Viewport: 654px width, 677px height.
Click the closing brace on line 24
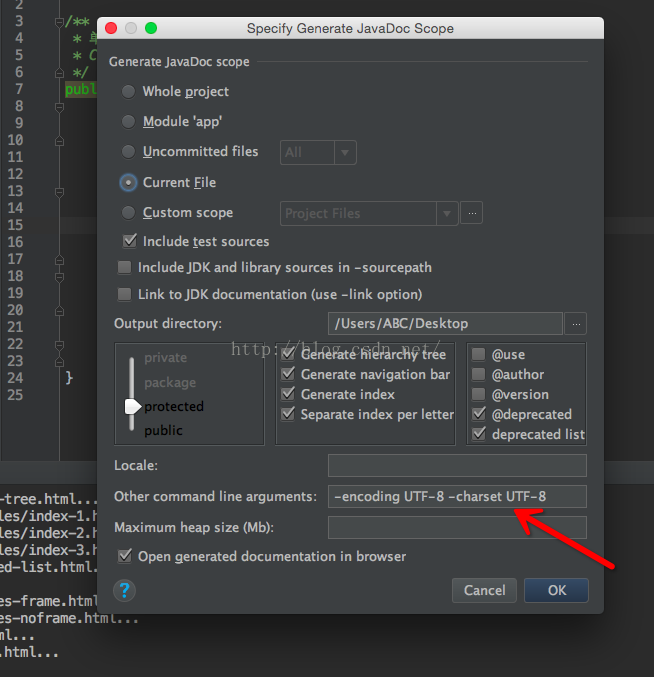point(69,378)
